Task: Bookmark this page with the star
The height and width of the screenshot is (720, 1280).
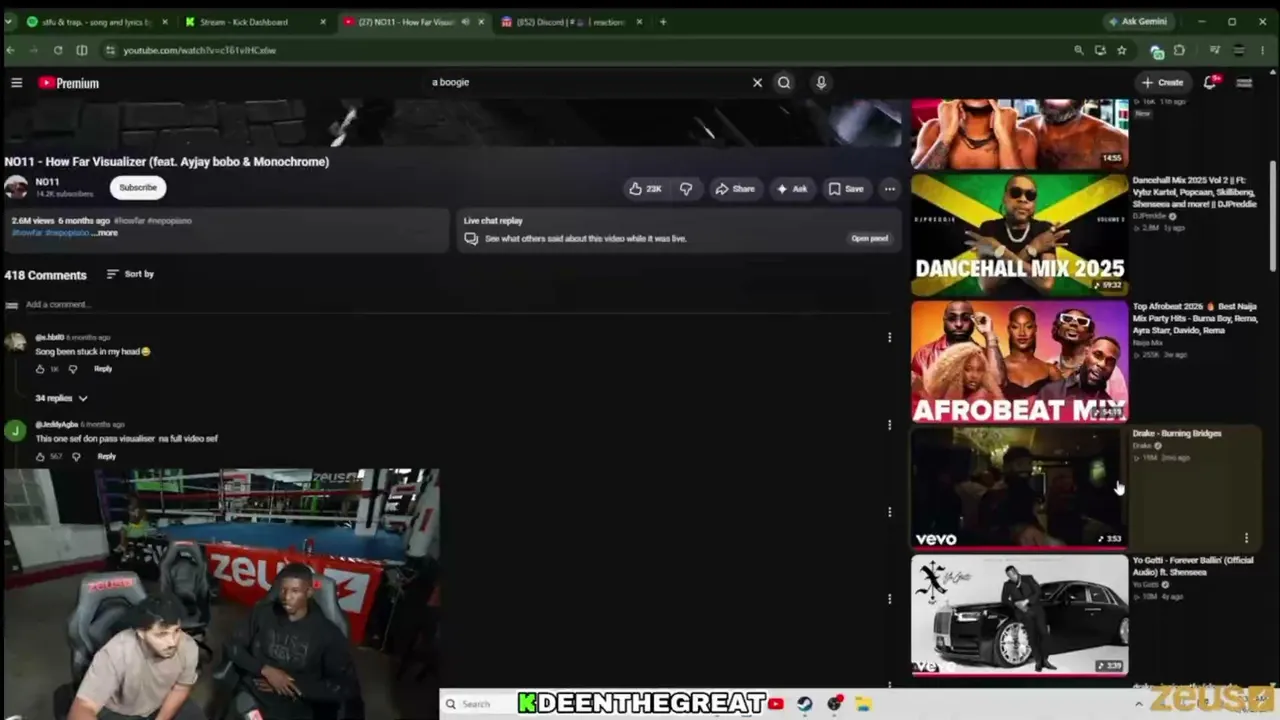Action: click(x=1122, y=50)
